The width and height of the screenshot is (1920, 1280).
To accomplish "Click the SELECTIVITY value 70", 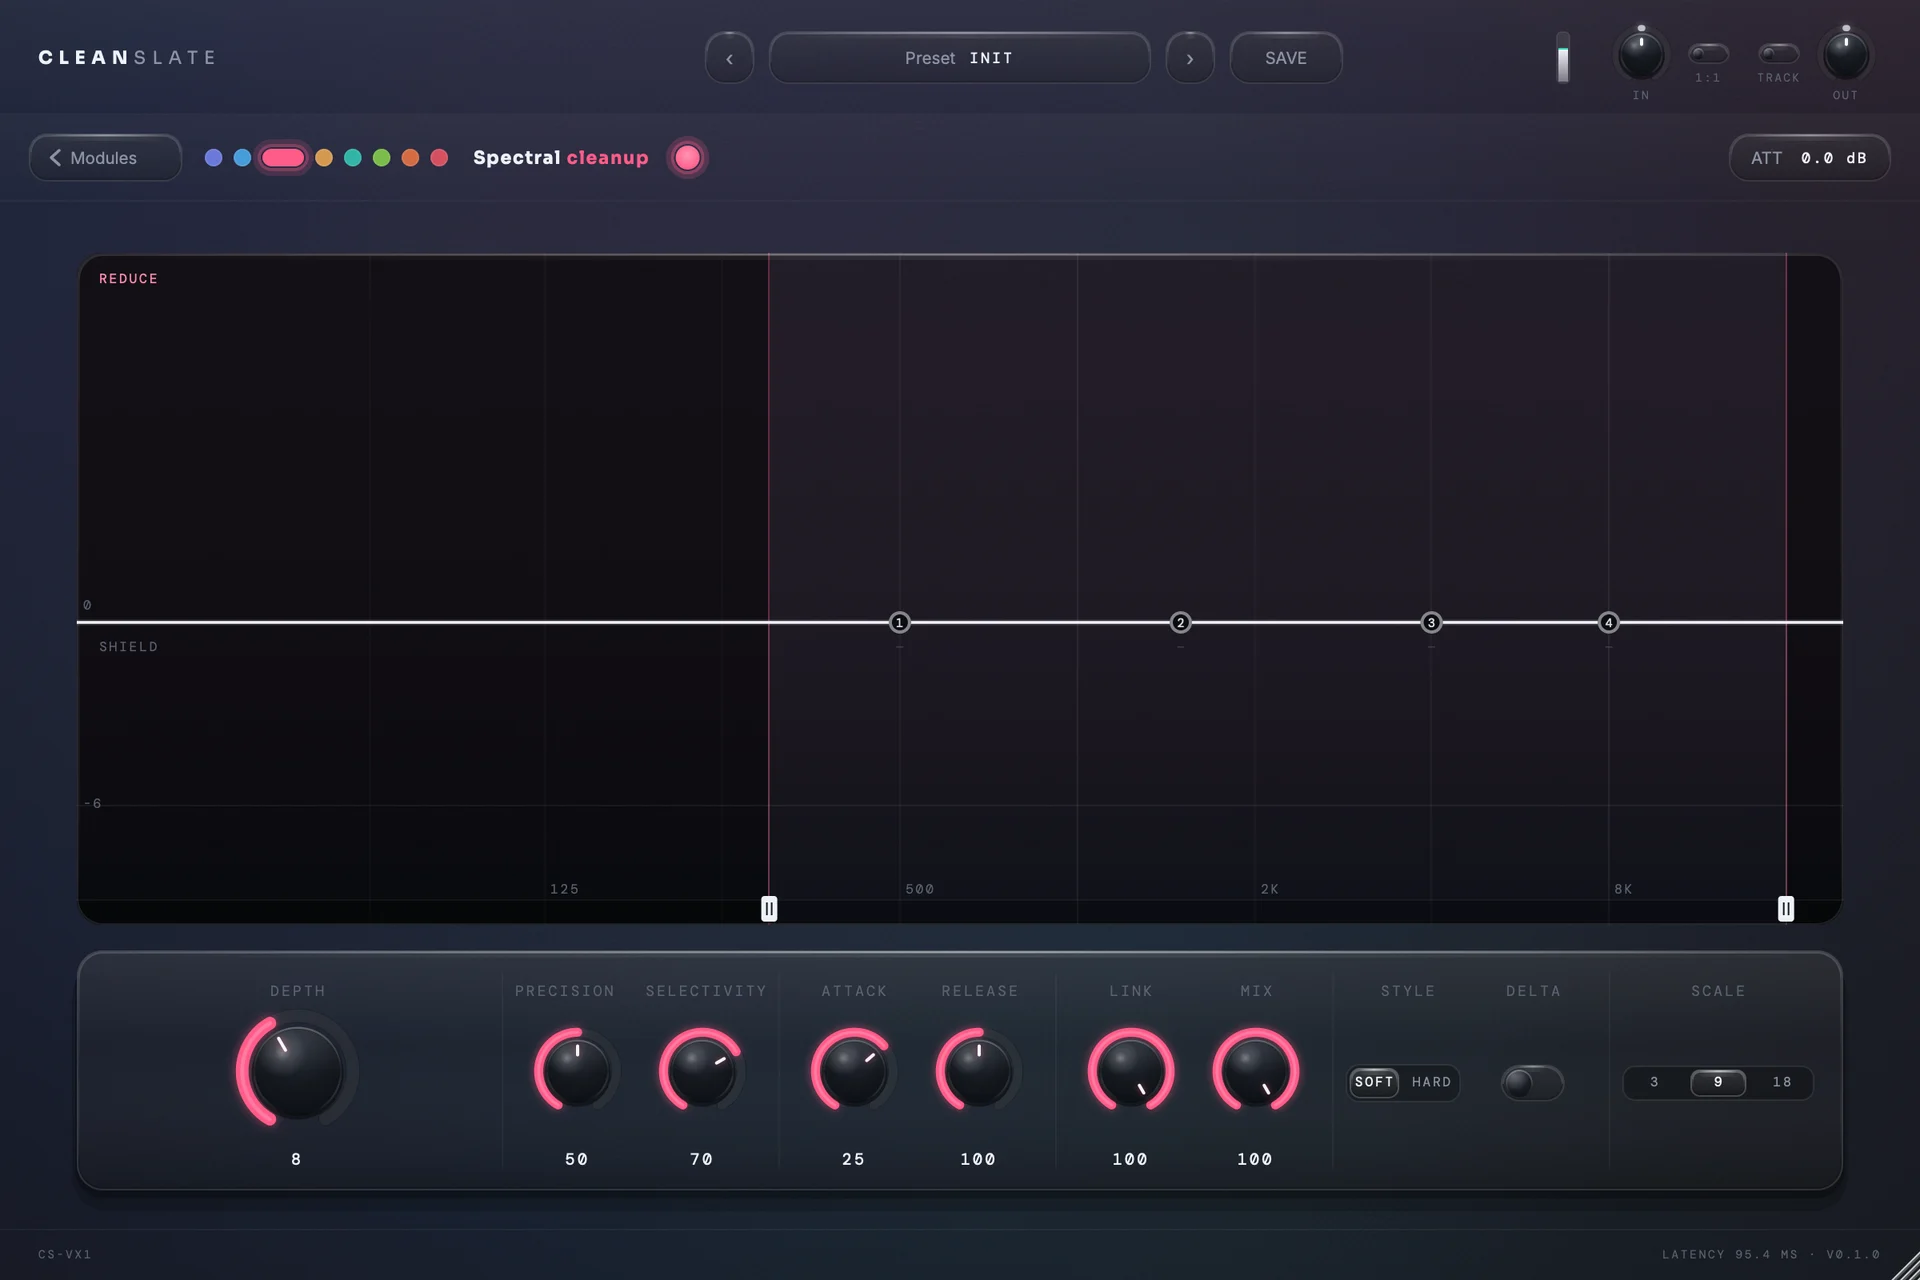I will pyautogui.click(x=702, y=1159).
